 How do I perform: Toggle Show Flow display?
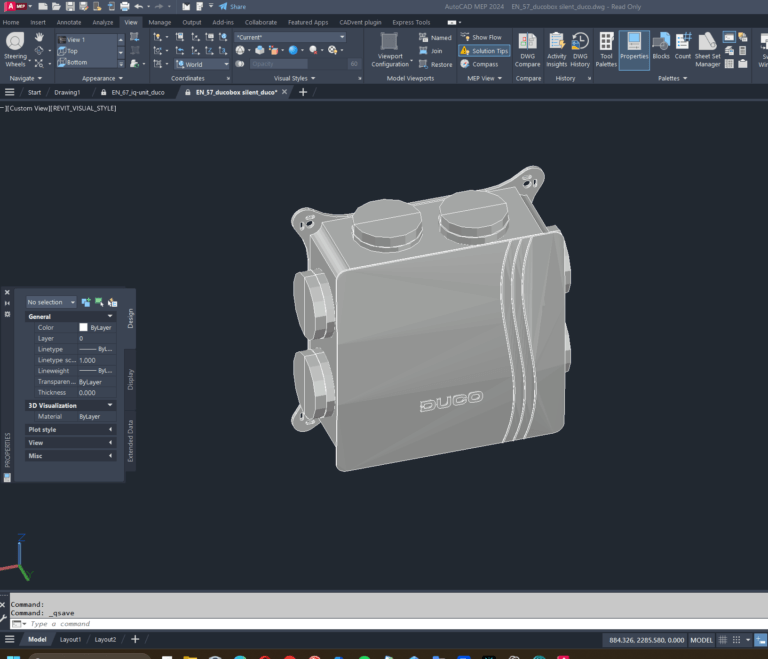[x=480, y=37]
